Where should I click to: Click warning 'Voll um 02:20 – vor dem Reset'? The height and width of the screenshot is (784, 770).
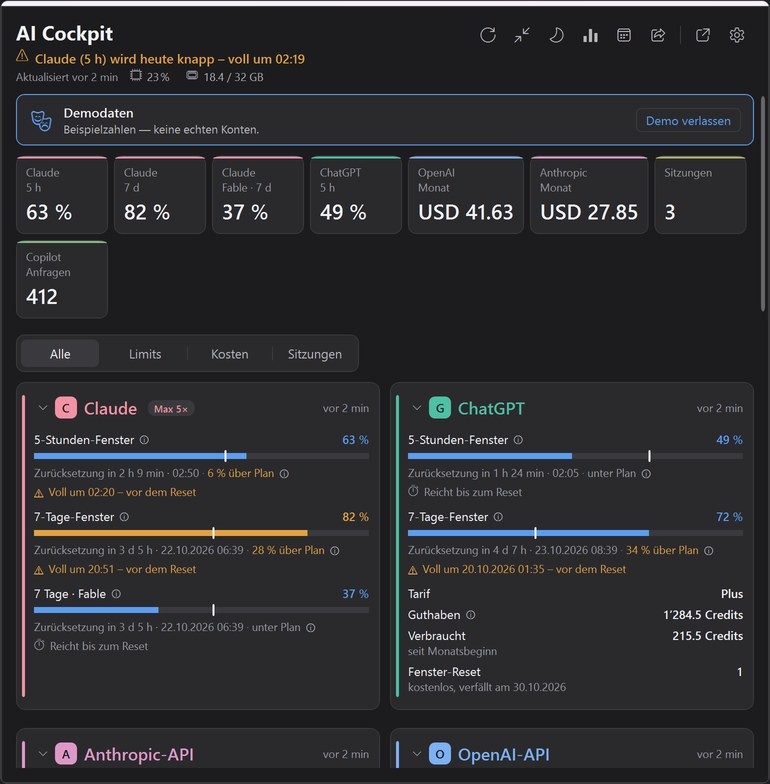coord(122,492)
